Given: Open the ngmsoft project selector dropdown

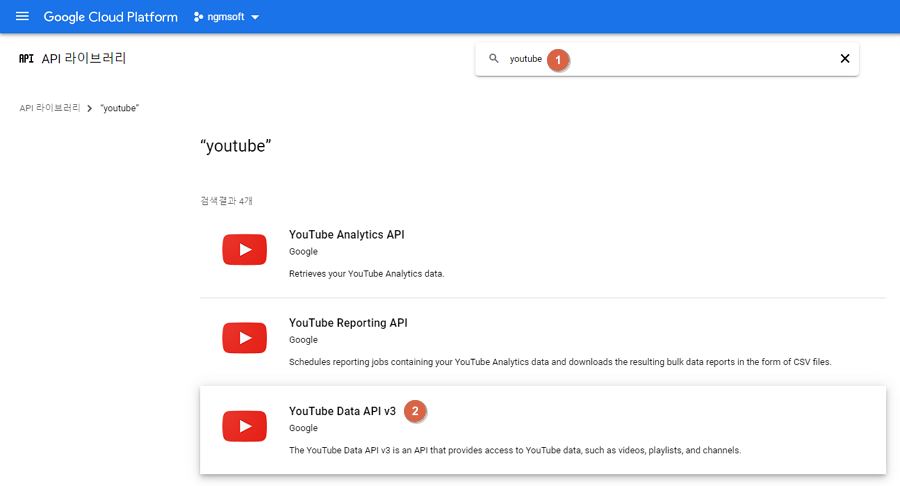Looking at the screenshot, I should 227,17.
